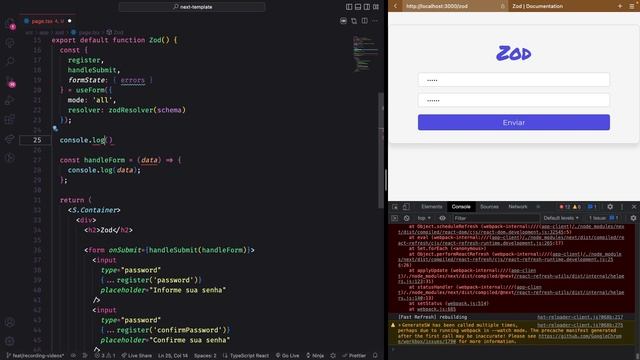
Task: Open a new browser tab with plus icon
Action: click(620, 6)
